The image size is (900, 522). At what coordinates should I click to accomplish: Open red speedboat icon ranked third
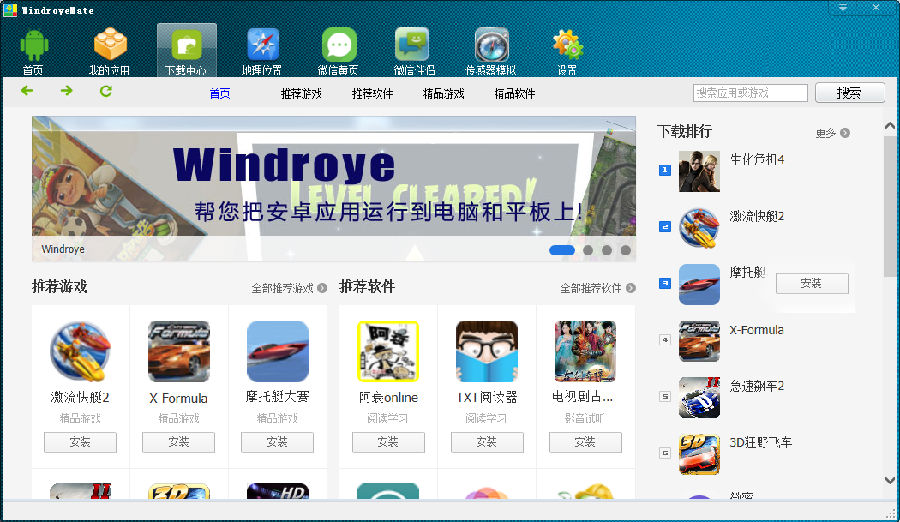point(699,284)
